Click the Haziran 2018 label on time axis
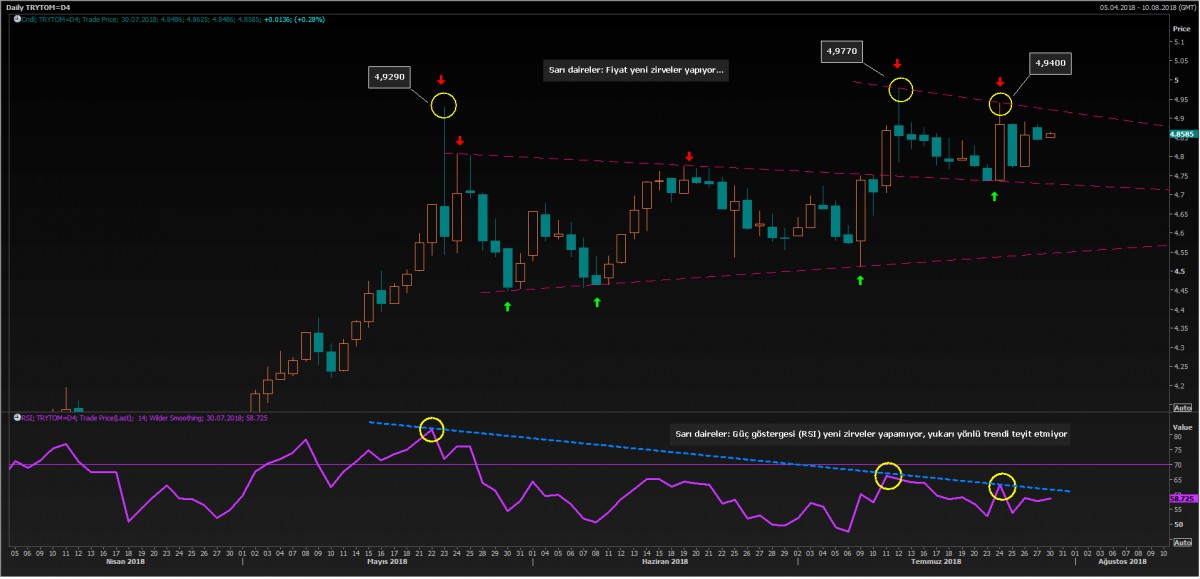 pyautogui.click(x=664, y=562)
